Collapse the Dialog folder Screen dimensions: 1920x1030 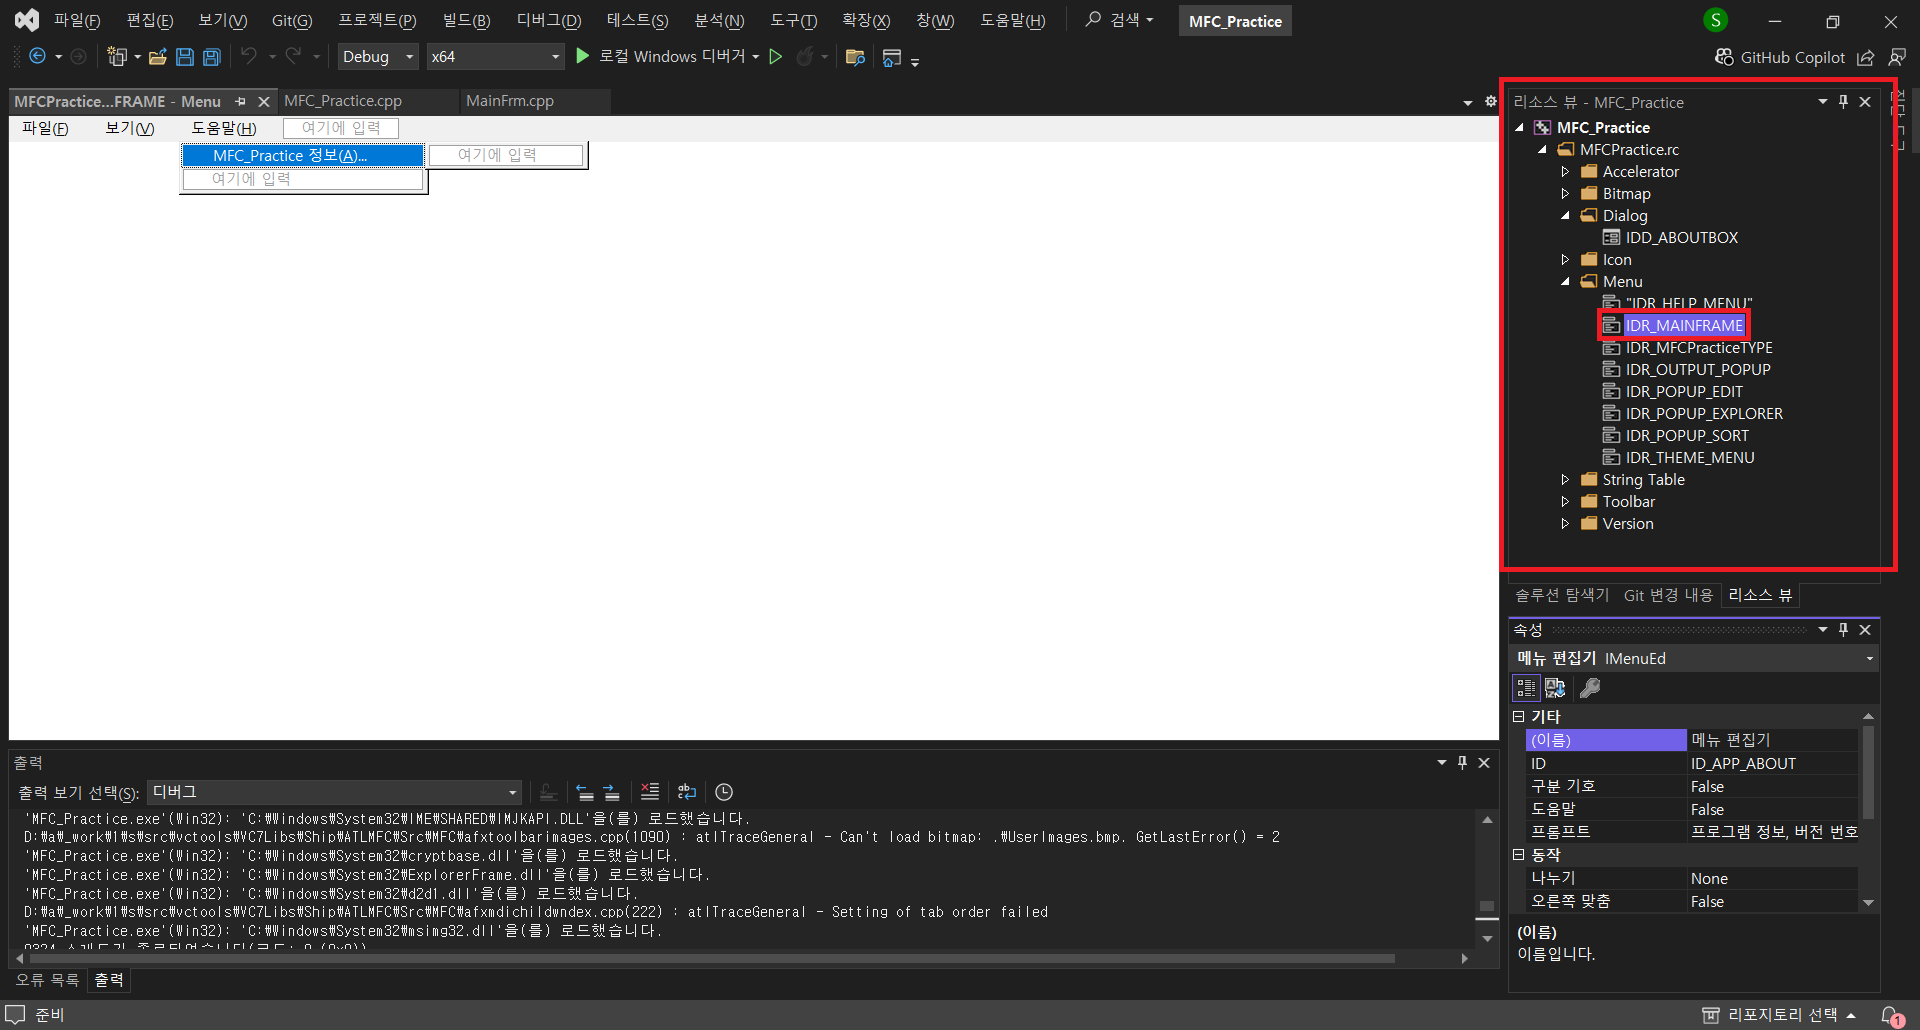pyautogui.click(x=1566, y=216)
